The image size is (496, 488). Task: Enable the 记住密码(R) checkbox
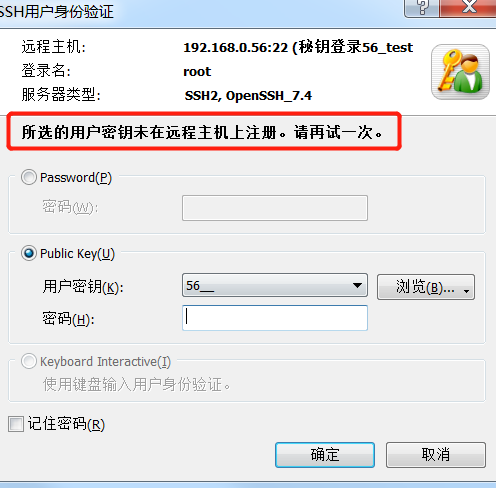(16, 424)
